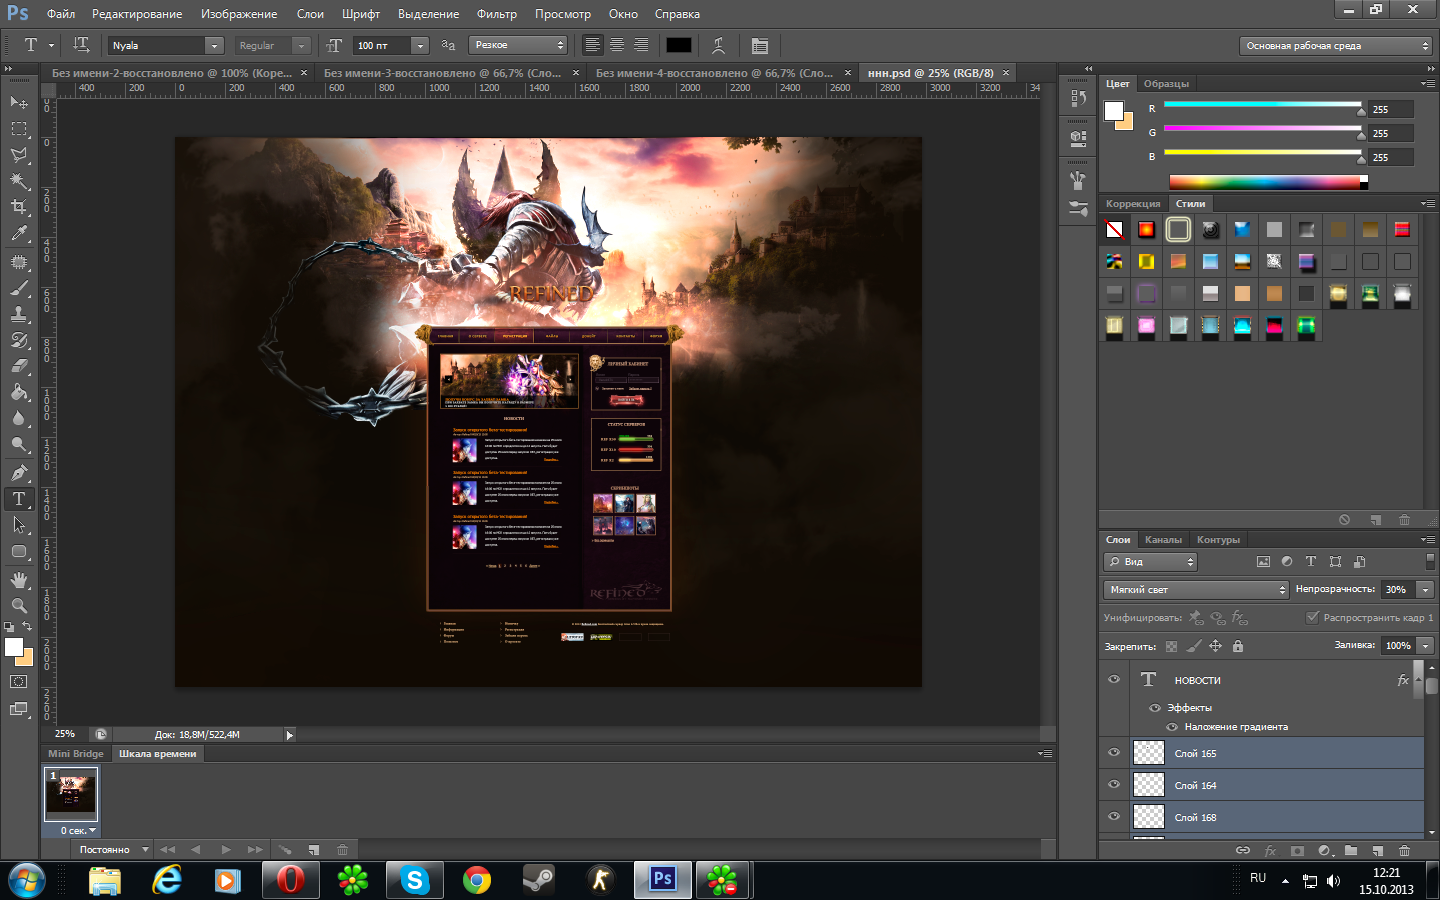Screen dimensions: 1440x900
Task: Open the Фильтр menu
Action: point(497,14)
